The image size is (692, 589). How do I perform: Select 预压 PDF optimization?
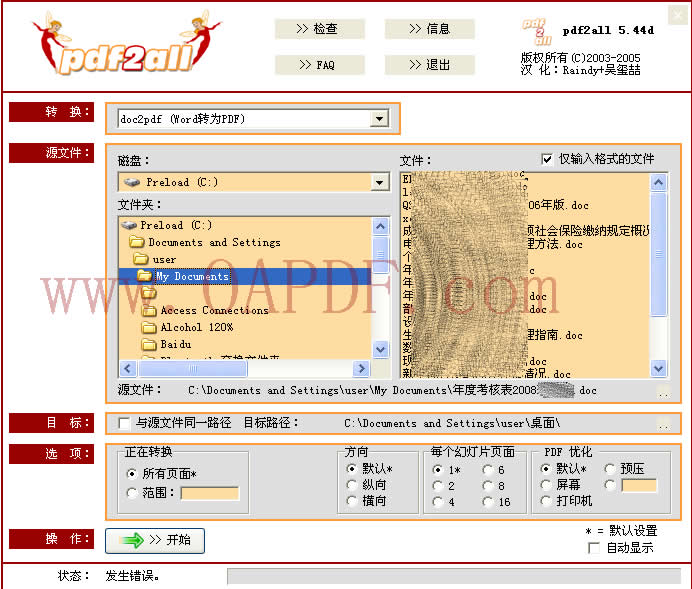(610, 469)
